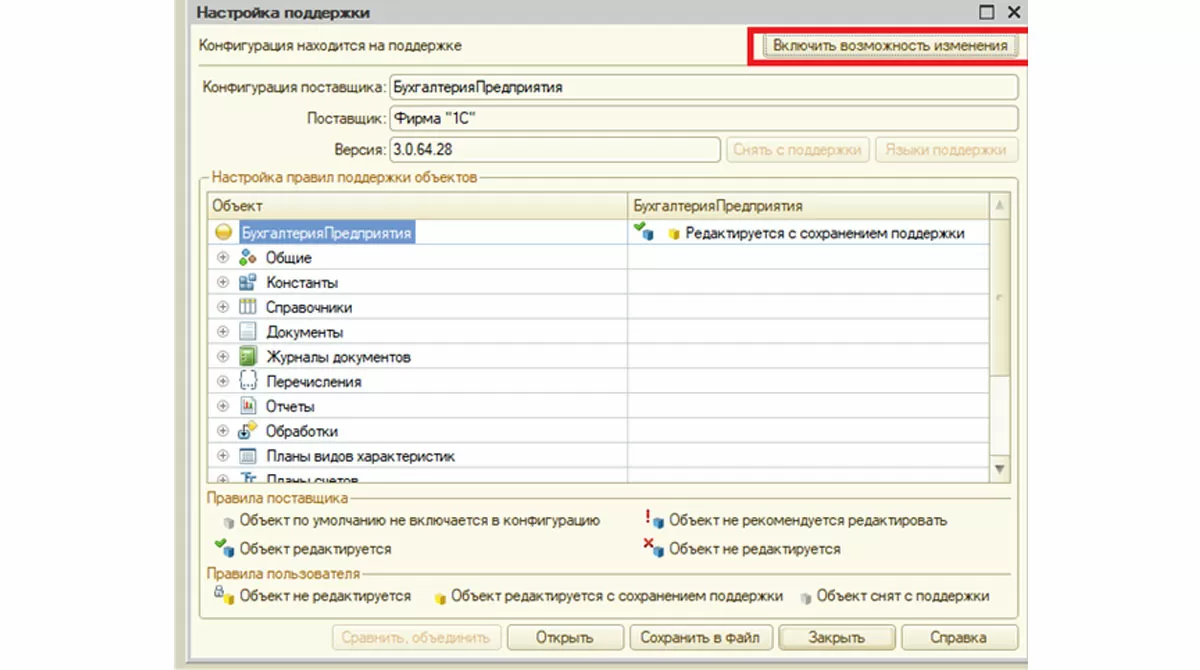
Task: Click legend Объект по умолчанию не включается
Action: pyautogui.click(x=419, y=520)
